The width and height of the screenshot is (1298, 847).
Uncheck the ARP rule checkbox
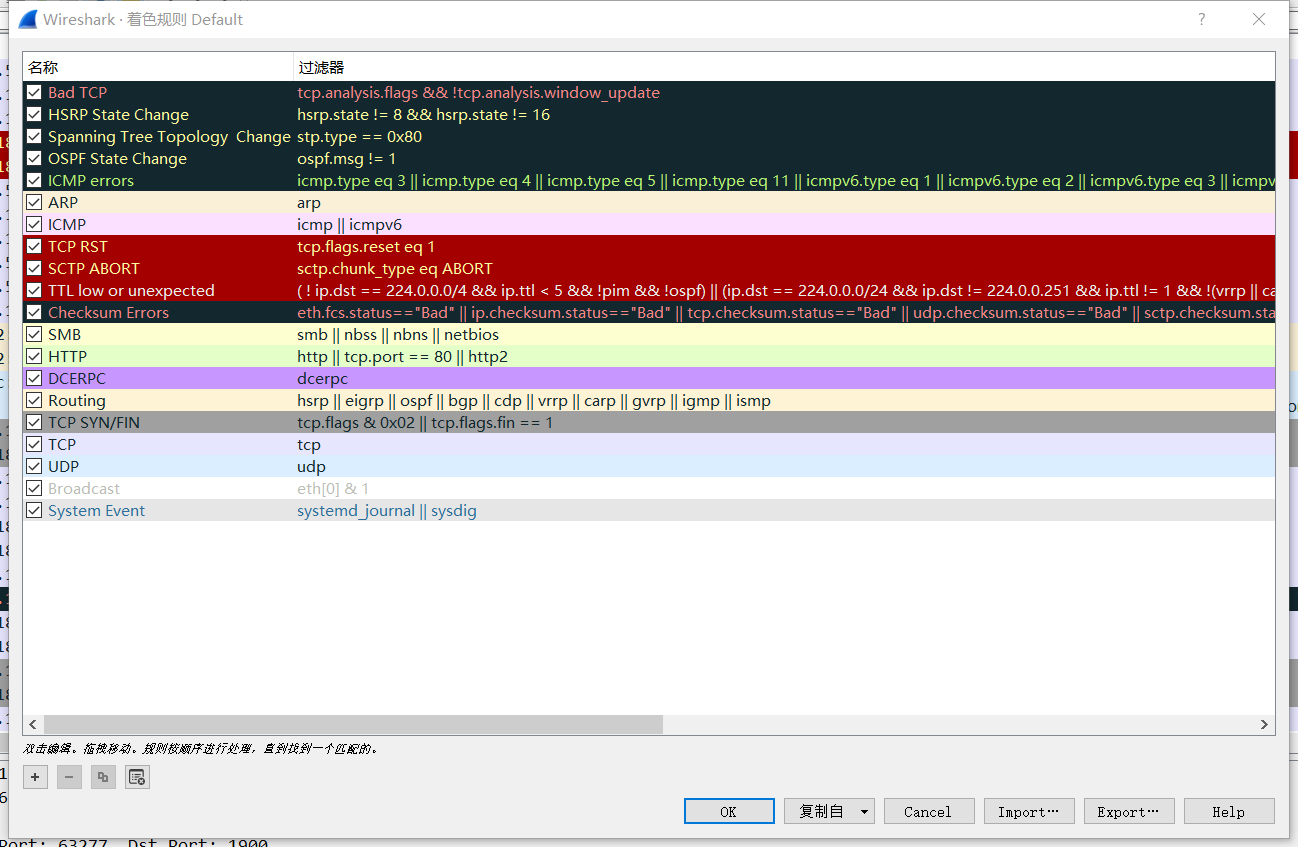click(x=34, y=202)
